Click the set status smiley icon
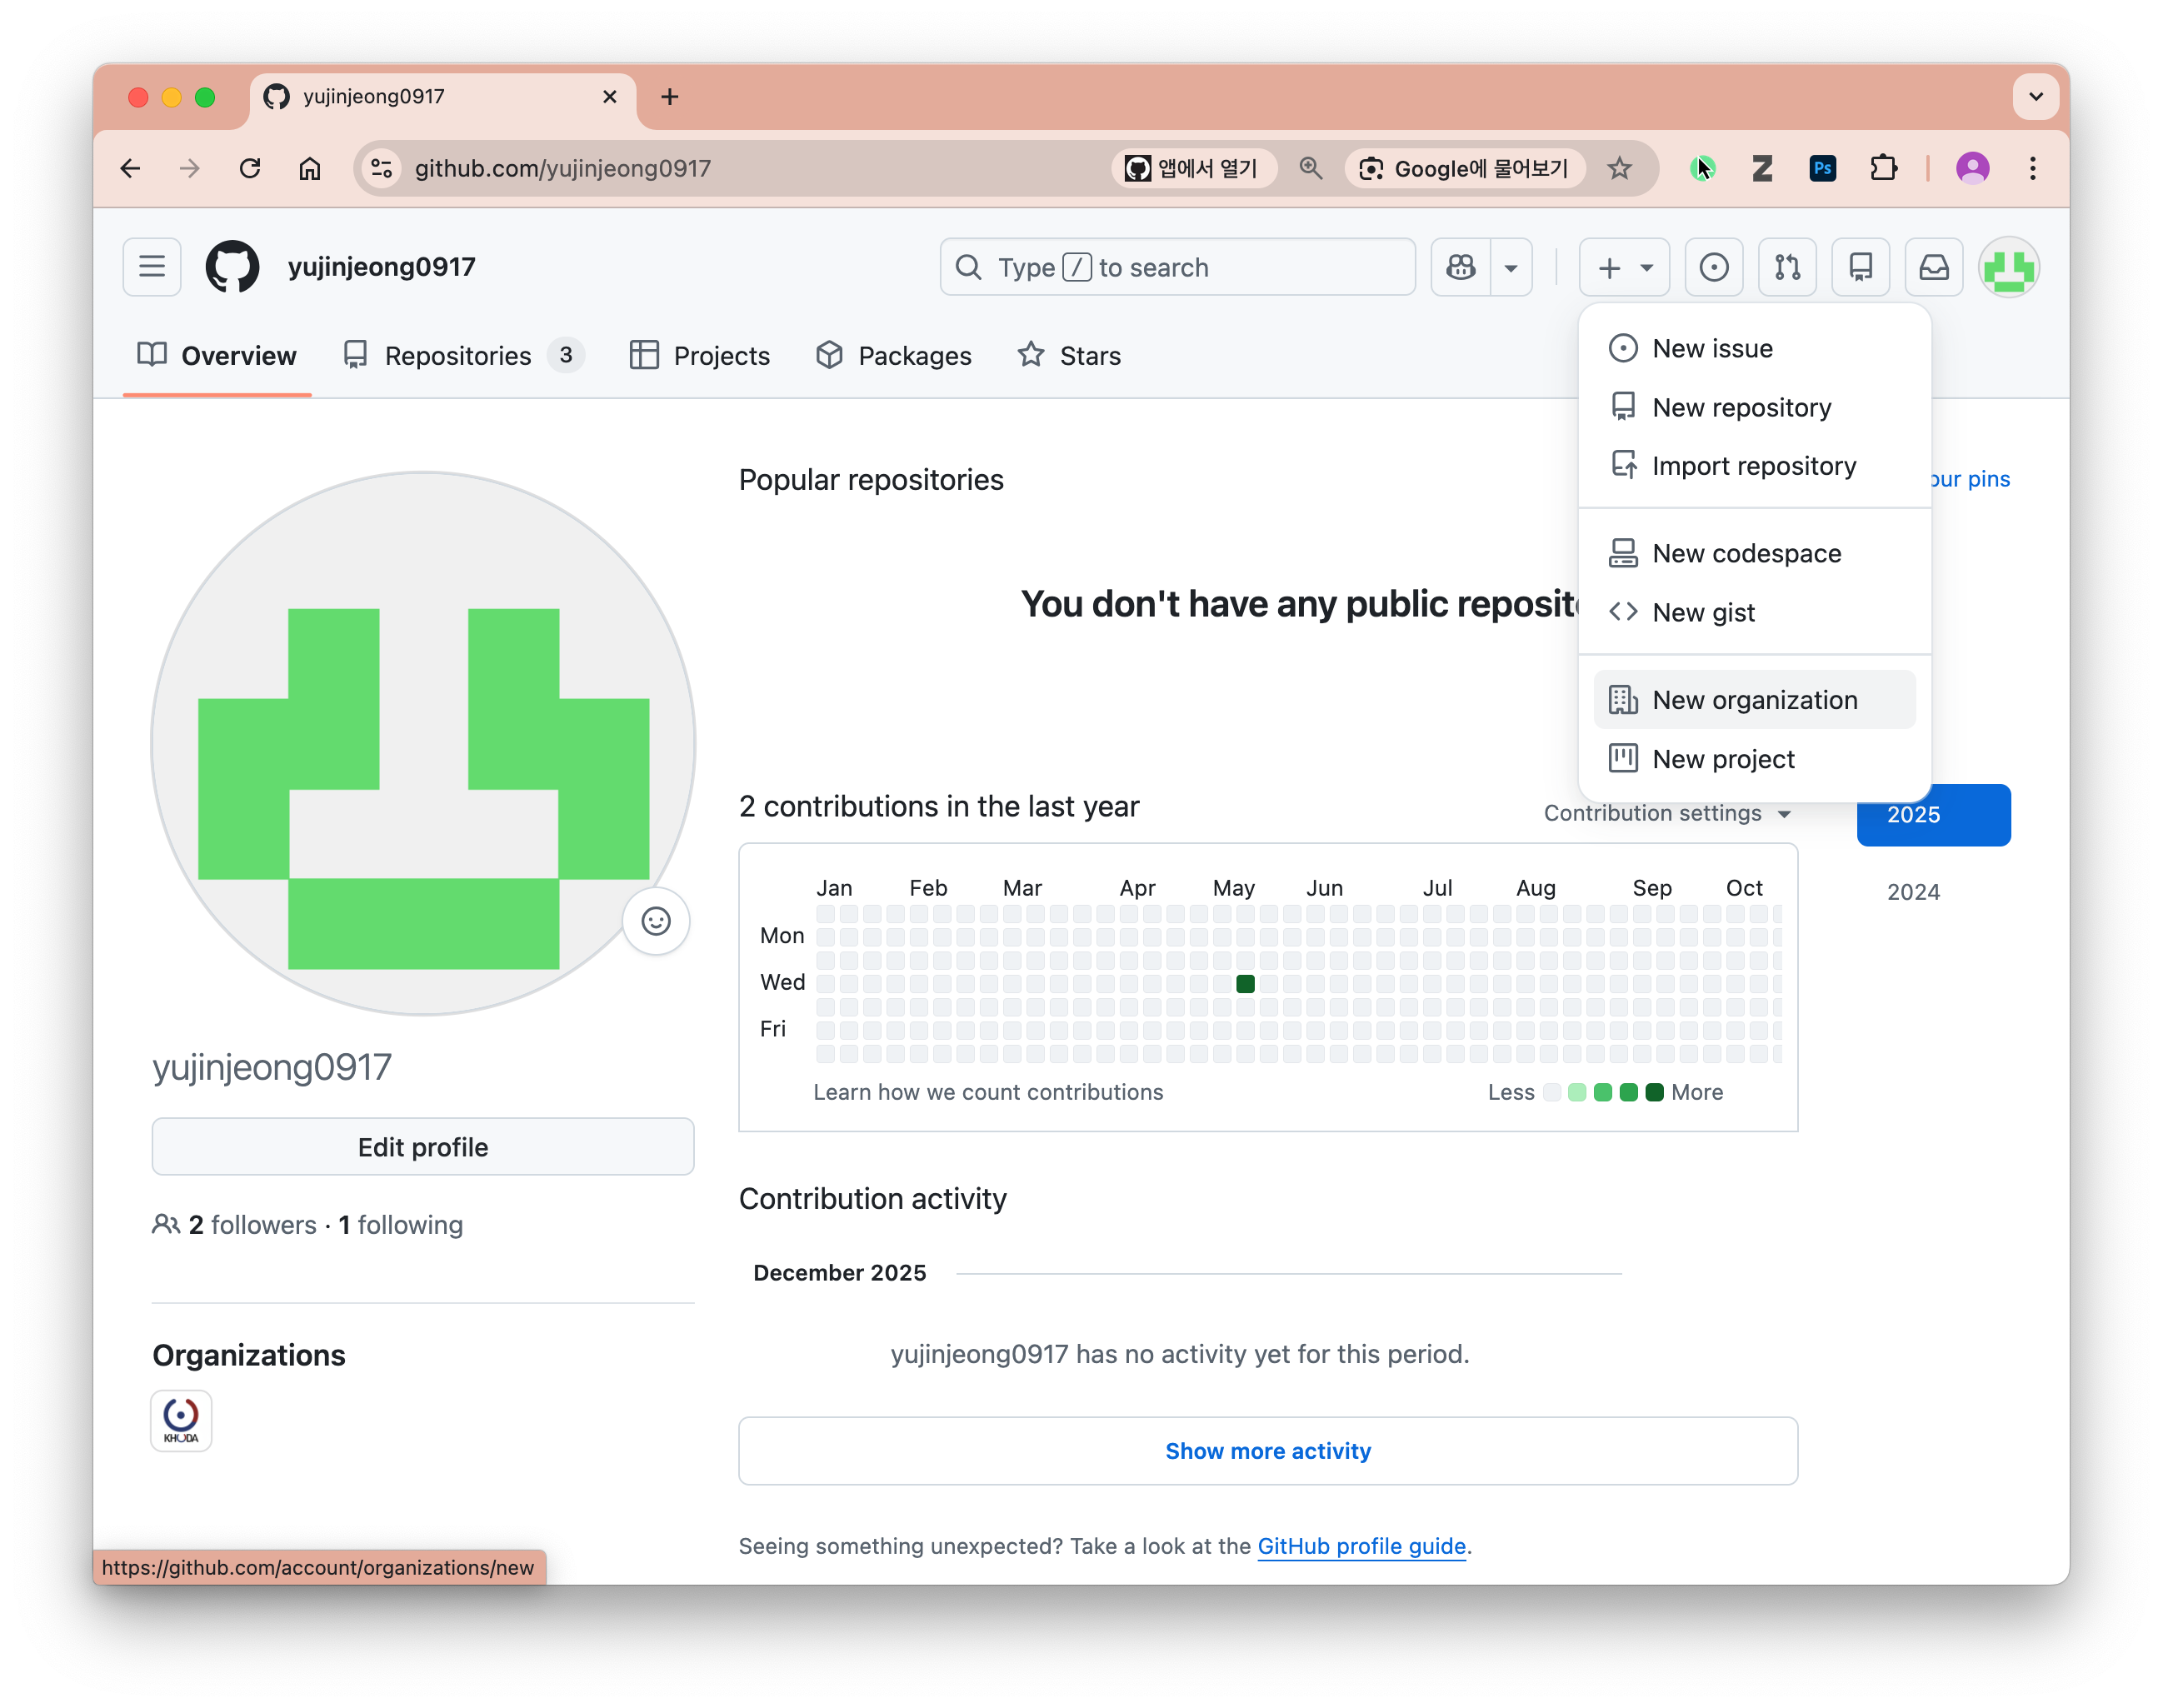 click(x=656, y=921)
